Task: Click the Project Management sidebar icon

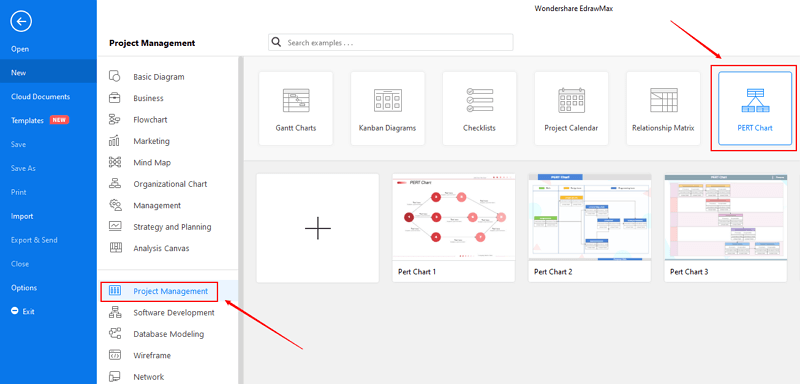Action: [x=115, y=291]
